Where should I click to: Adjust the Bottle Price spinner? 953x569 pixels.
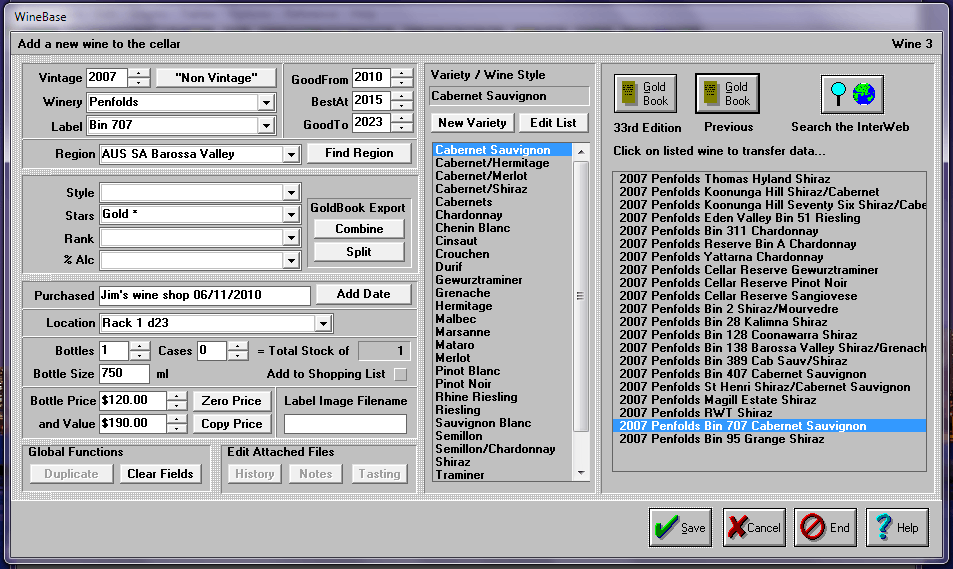[x=176, y=401]
